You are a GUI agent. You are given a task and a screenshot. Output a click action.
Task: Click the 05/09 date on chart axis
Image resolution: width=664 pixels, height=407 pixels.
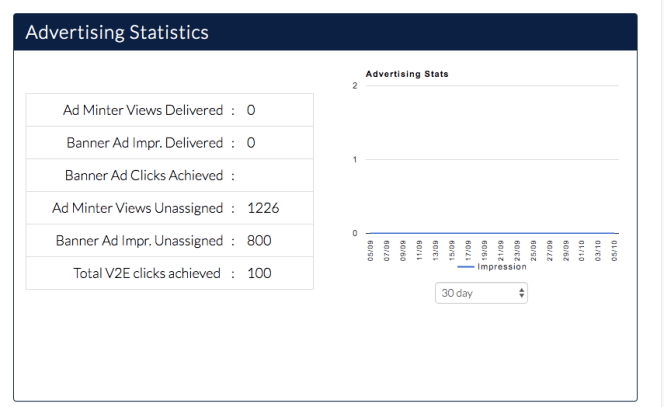(x=371, y=248)
